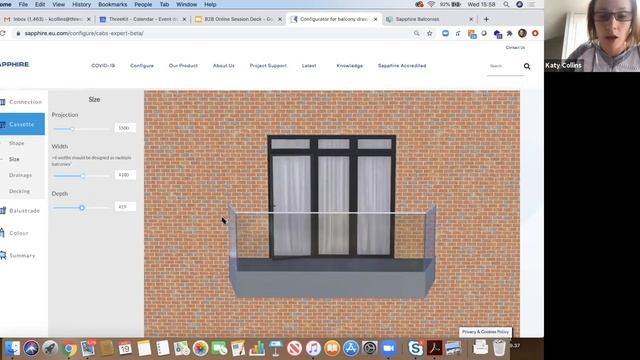Open Finder from the dock
The width and height of the screenshot is (640, 360).
tap(12, 348)
